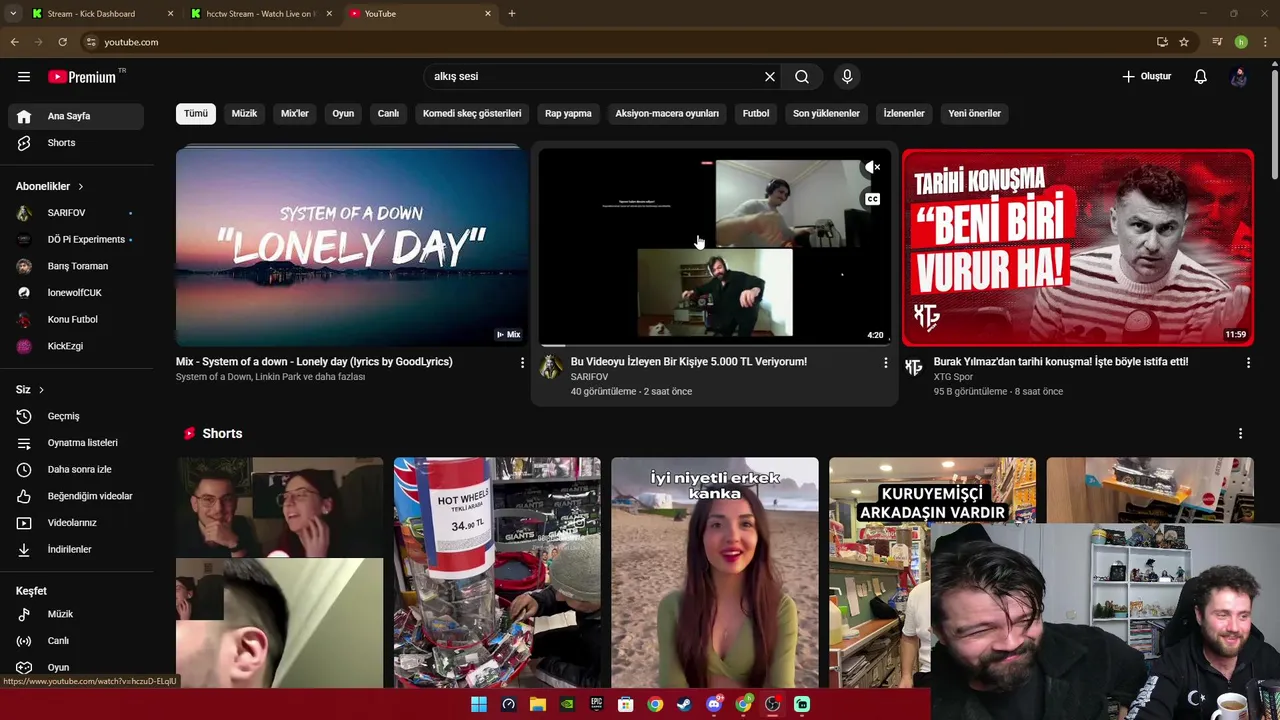Image resolution: width=1280 pixels, height=720 pixels.
Task: Open the Bu Videoyu İzleyen Bir Kişiye title
Action: [x=689, y=362]
